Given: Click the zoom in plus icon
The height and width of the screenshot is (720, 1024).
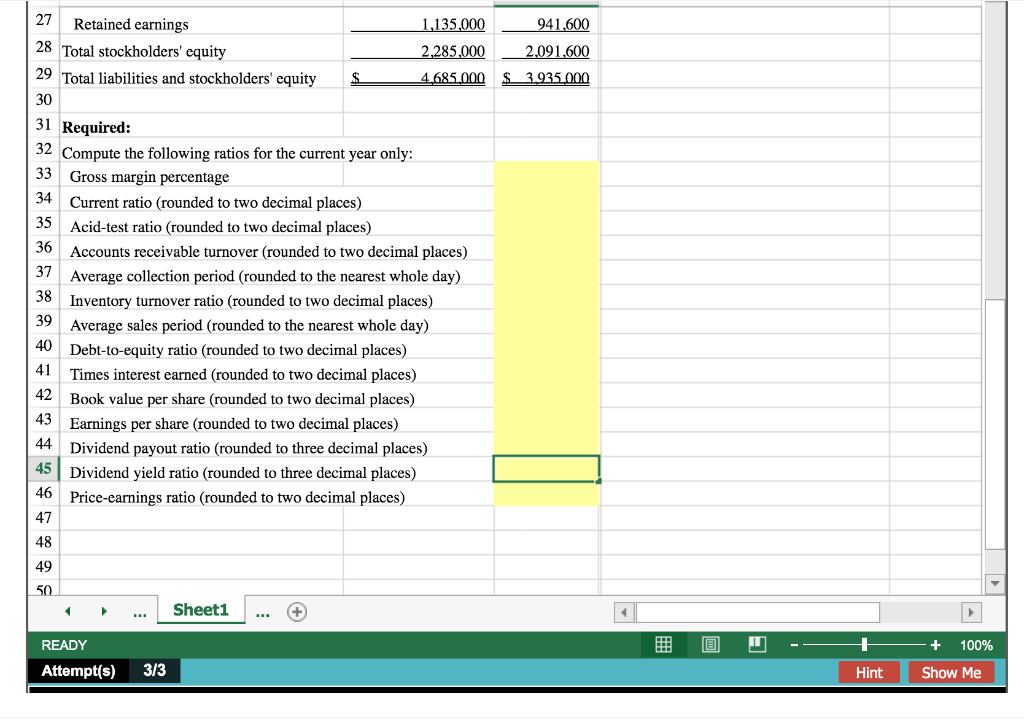Looking at the screenshot, I should click(936, 645).
